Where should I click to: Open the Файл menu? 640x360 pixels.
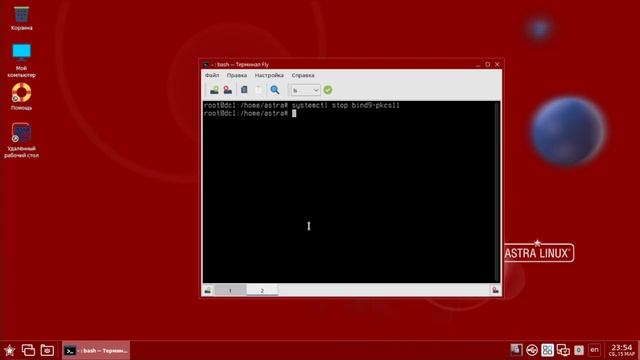(212, 76)
